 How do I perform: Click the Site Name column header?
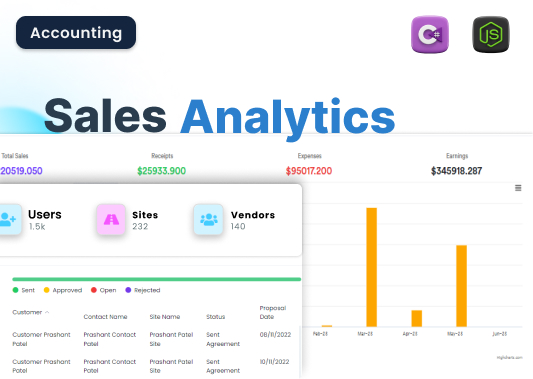point(165,316)
